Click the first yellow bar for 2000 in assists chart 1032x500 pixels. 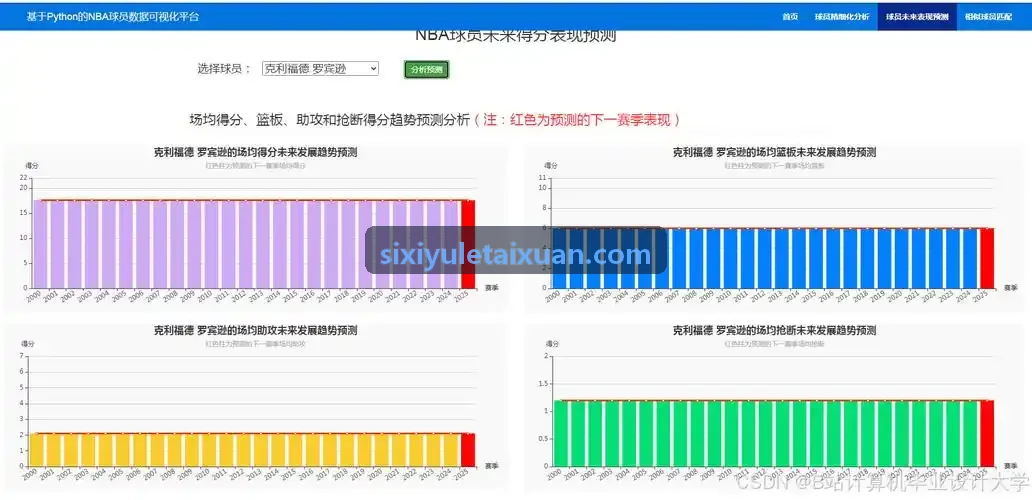(36, 450)
